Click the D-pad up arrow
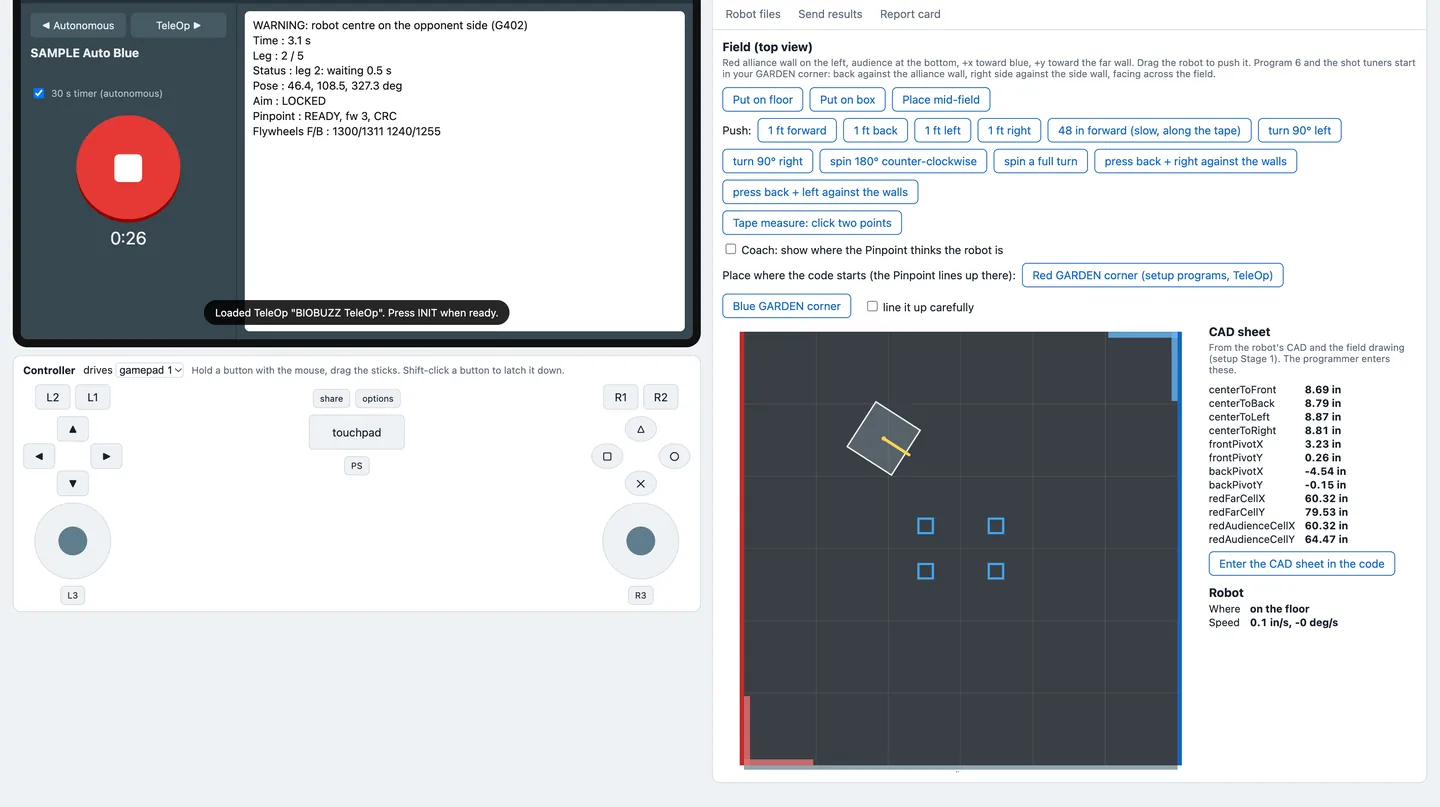 click(x=73, y=429)
